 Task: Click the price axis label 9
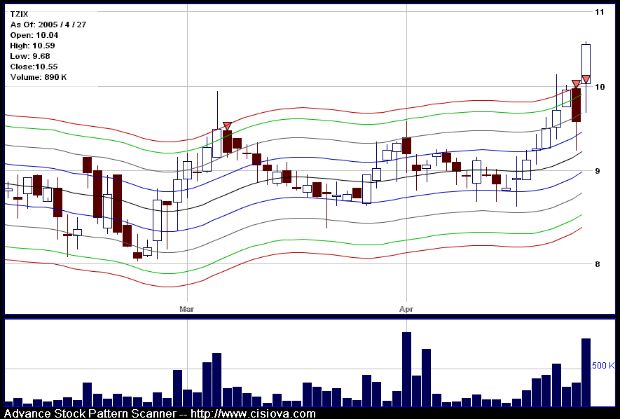point(597,171)
